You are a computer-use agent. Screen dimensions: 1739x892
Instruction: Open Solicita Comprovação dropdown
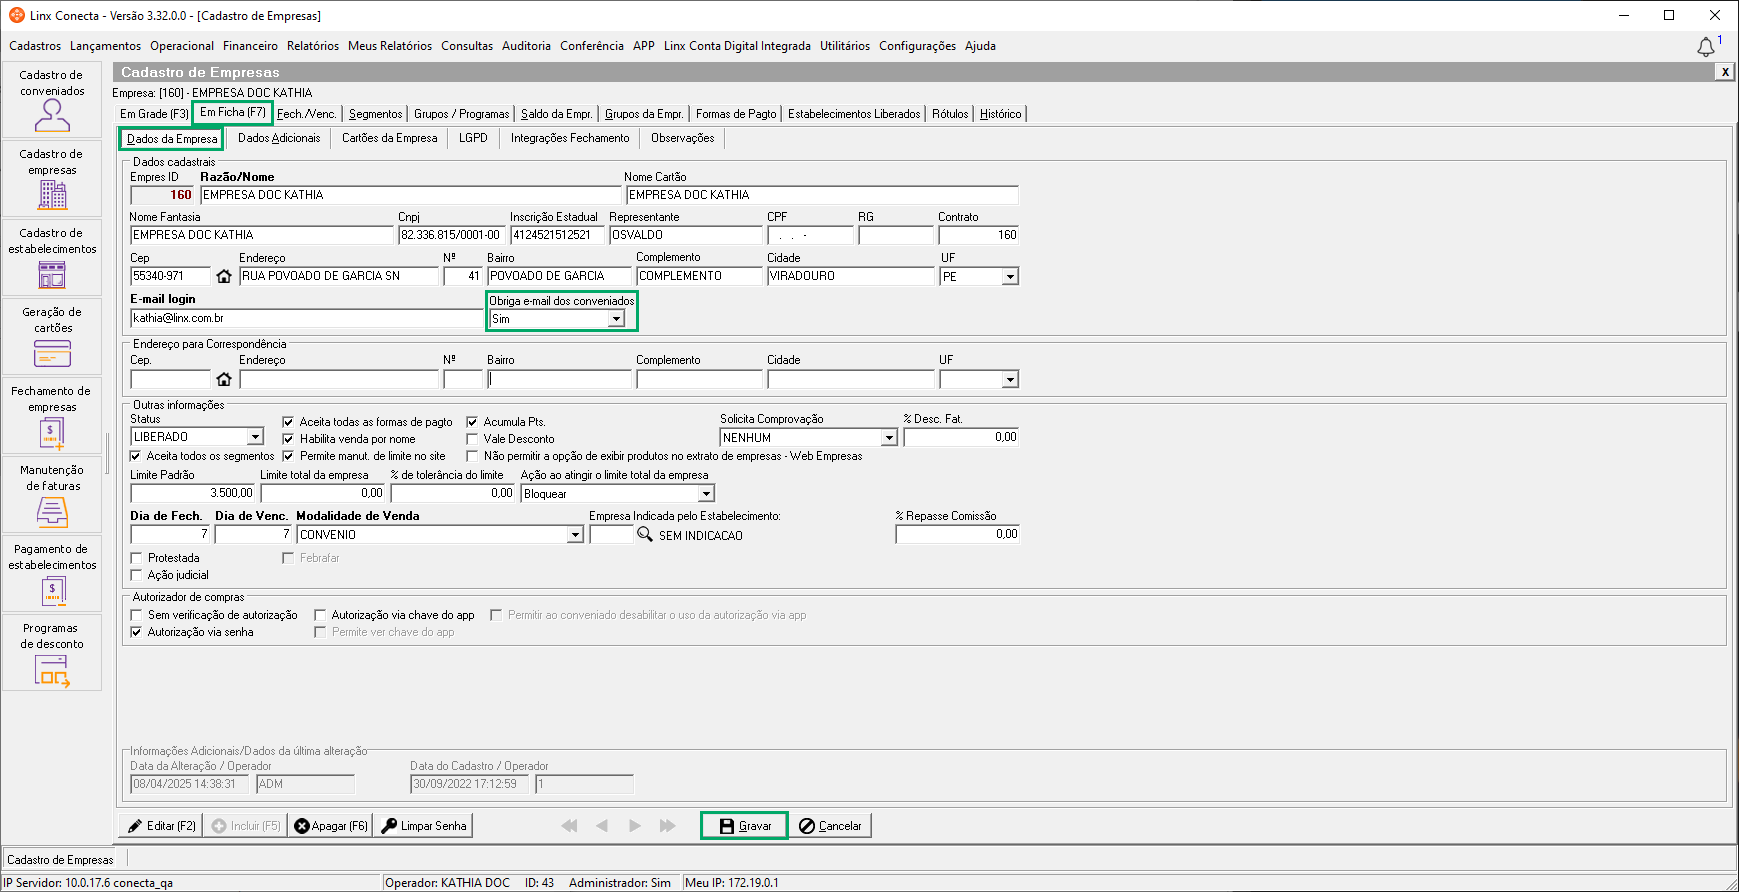pos(888,438)
